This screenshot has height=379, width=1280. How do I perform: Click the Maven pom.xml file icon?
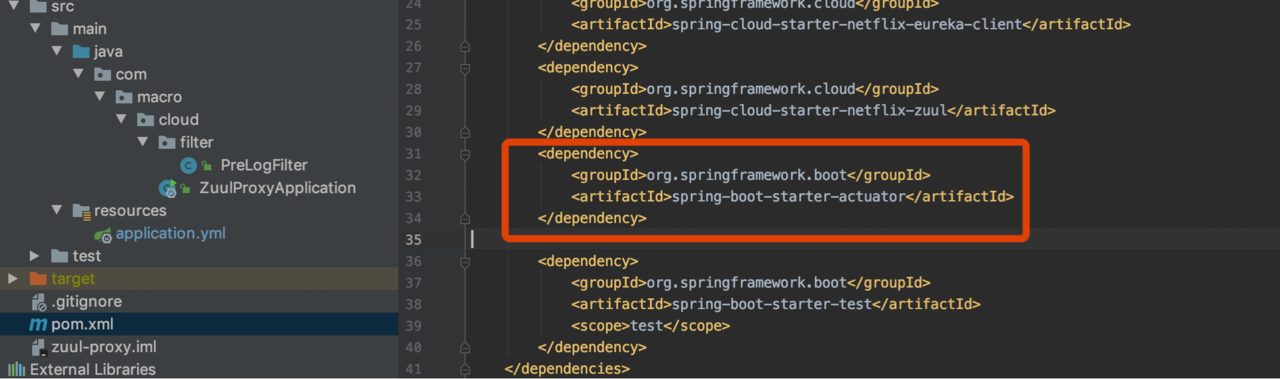38,325
